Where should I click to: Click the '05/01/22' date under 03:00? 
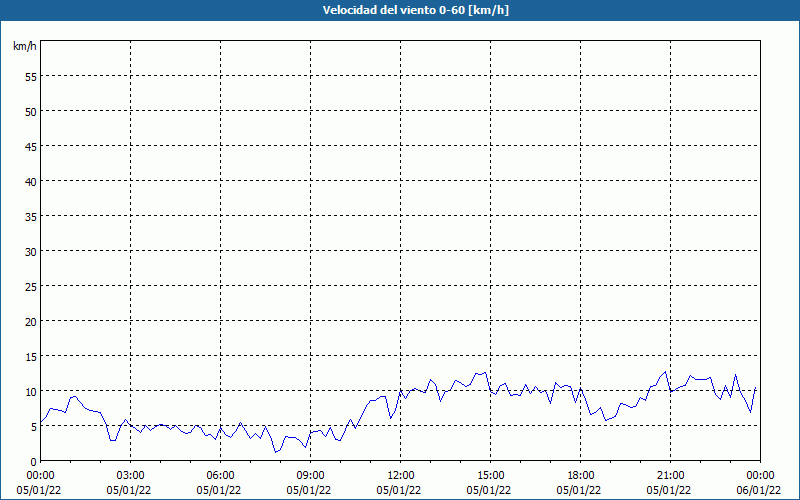[x=129, y=490]
